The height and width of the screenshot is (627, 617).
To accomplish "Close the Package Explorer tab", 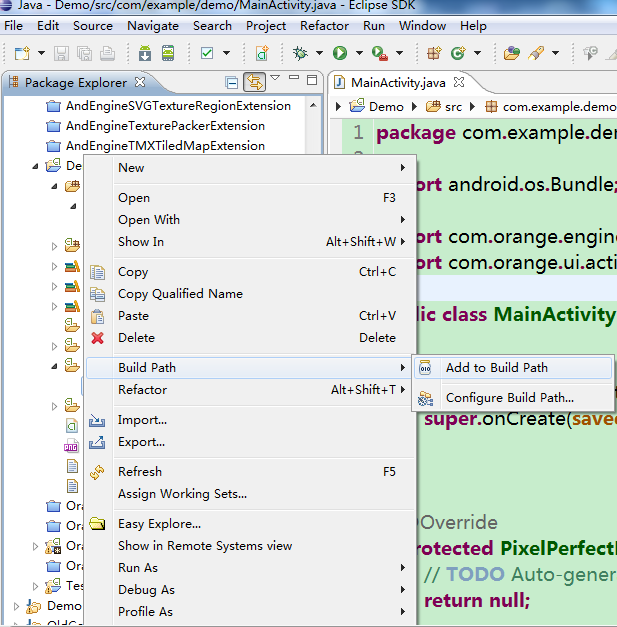I will click(140, 82).
